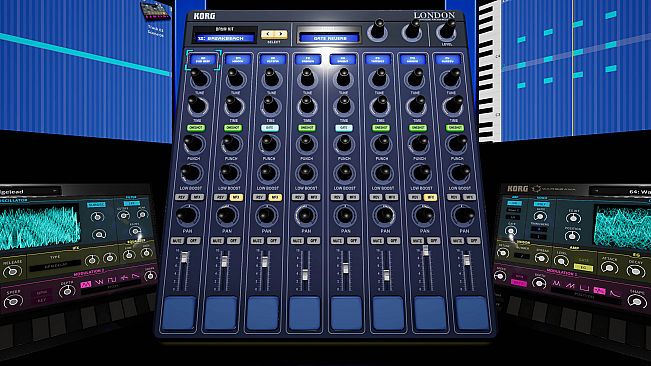Open the Biglead preset dropdown on left synth

point(30,192)
